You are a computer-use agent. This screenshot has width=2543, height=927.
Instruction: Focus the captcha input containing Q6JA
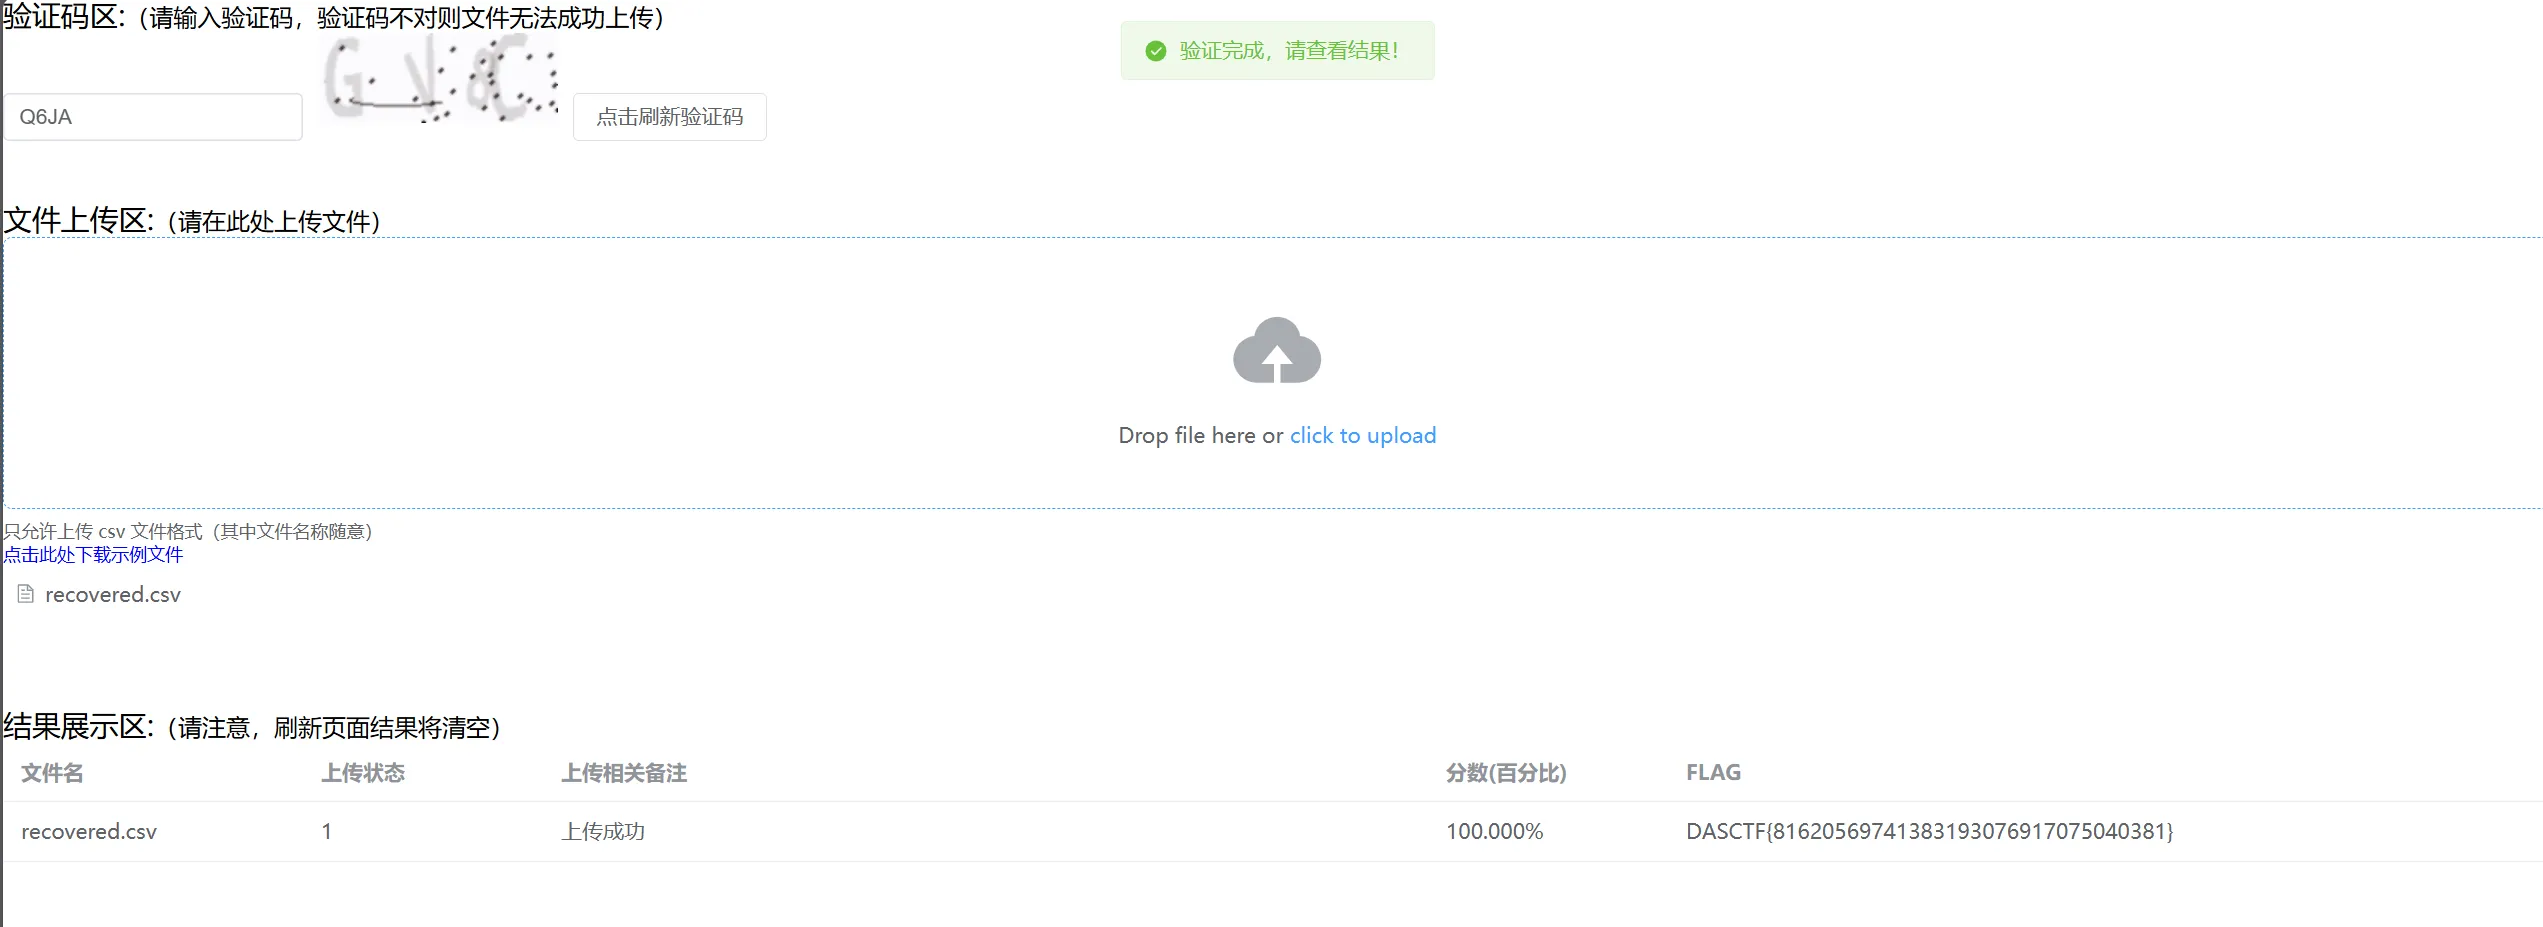[x=153, y=117]
